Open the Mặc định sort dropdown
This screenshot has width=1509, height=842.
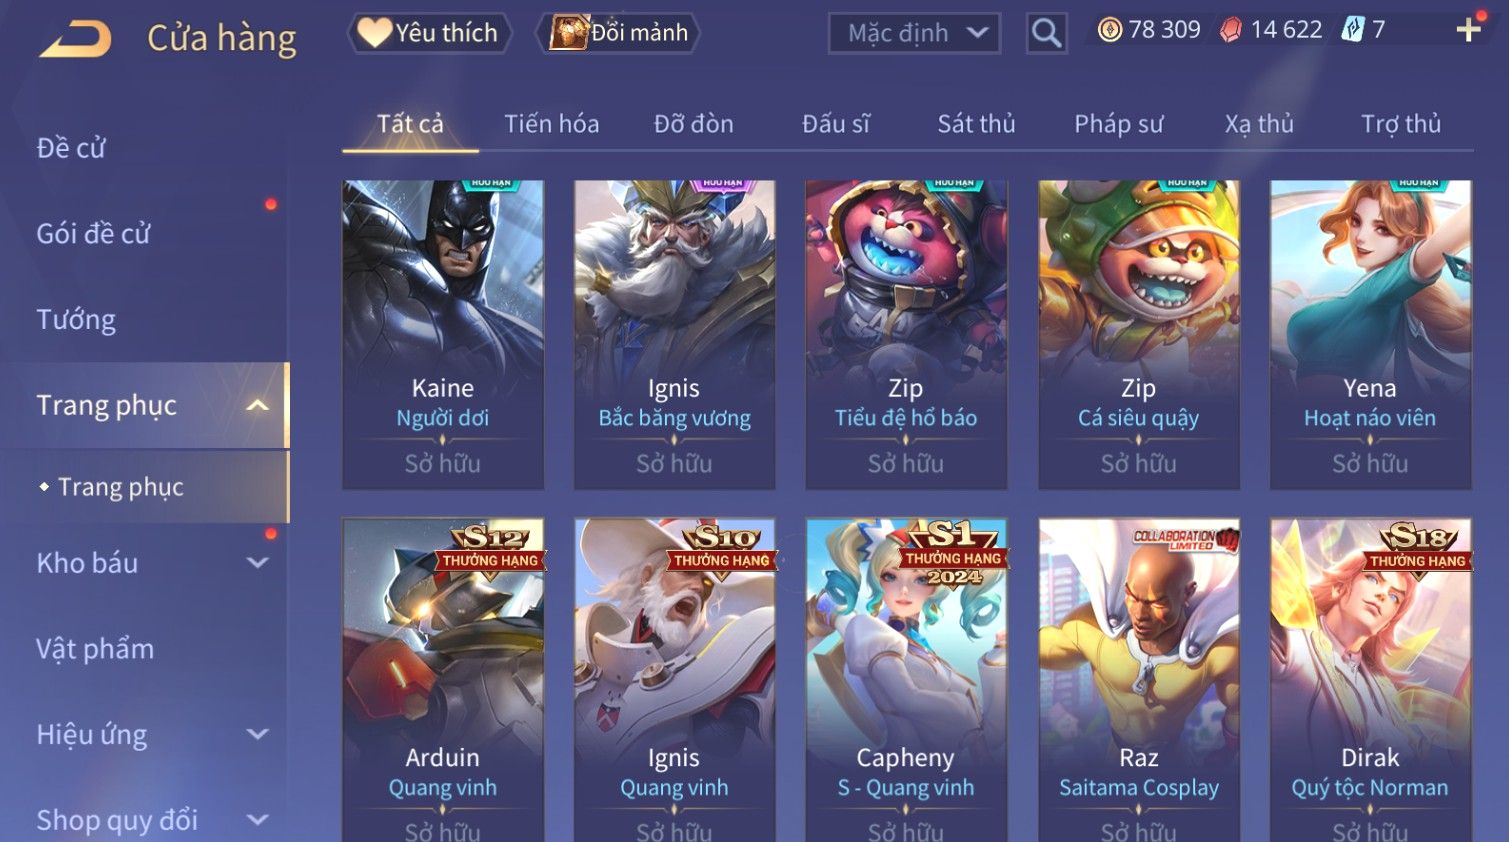point(914,33)
